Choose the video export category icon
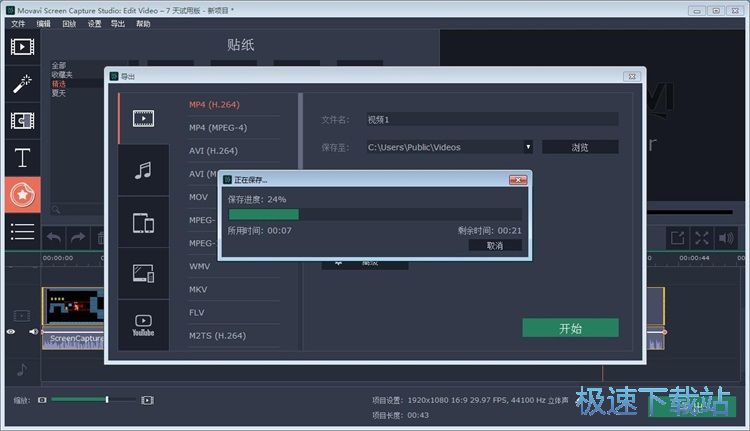This screenshot has height=431, width=750. click(x=143, y=118)
